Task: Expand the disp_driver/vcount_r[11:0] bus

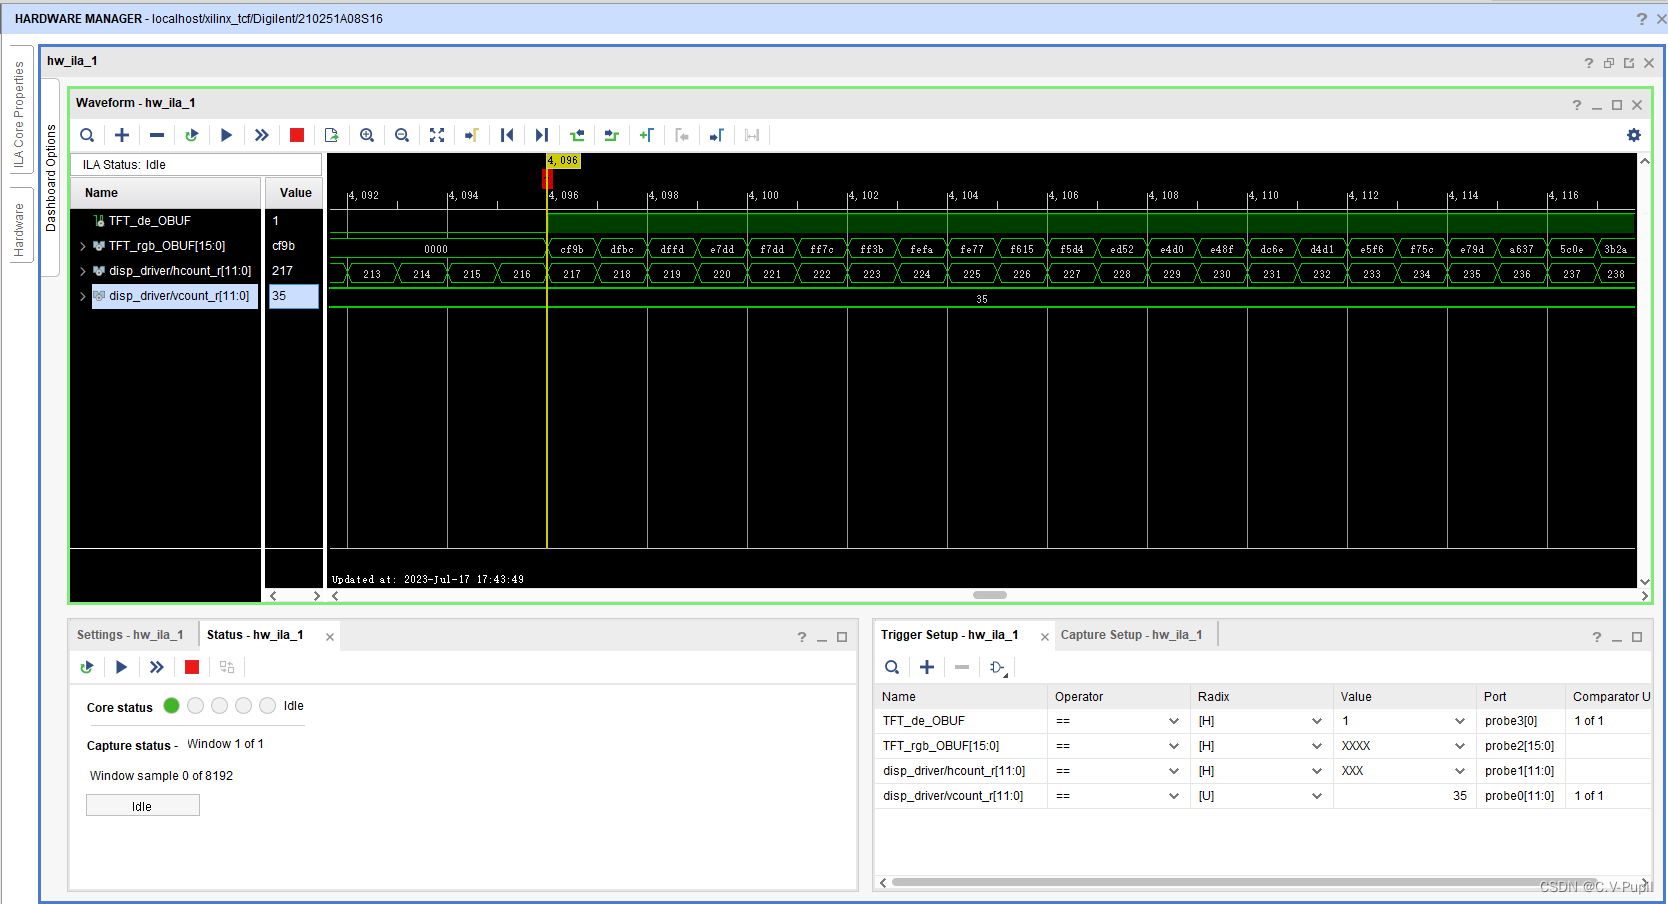Action: pyautogui.click(x=82, y=296)
